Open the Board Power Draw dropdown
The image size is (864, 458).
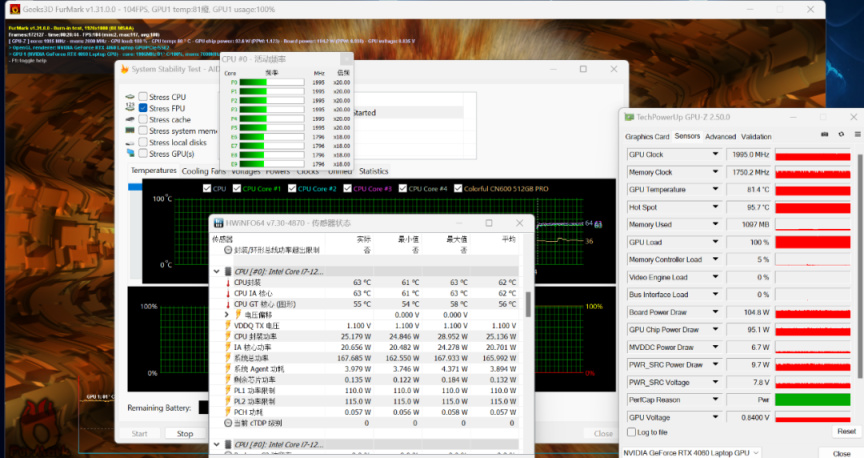715,312
